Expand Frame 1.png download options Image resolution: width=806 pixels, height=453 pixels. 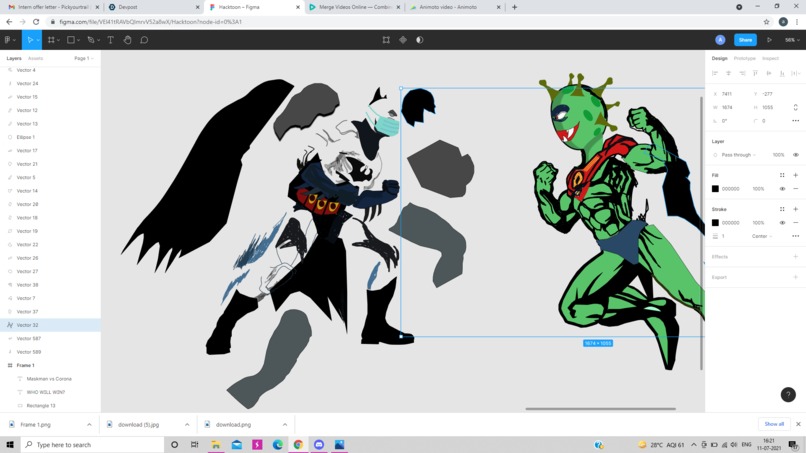(x=89, y=425)
